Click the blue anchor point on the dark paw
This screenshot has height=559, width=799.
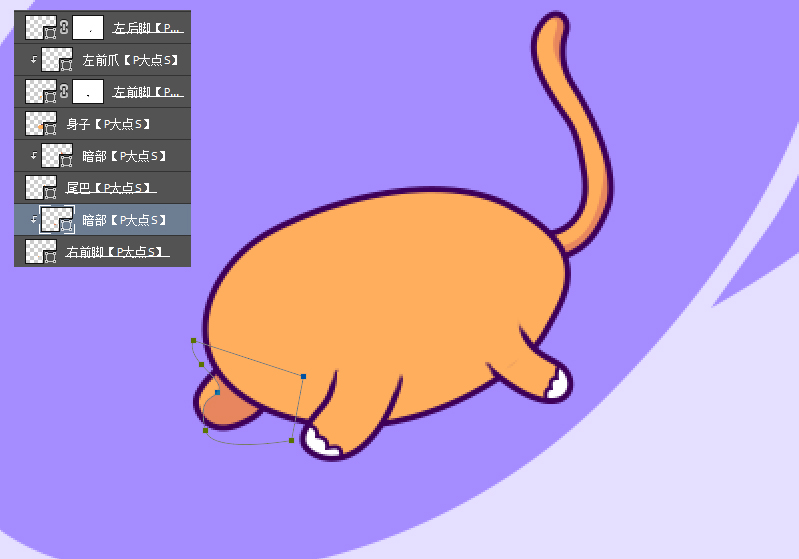(217, 392)
